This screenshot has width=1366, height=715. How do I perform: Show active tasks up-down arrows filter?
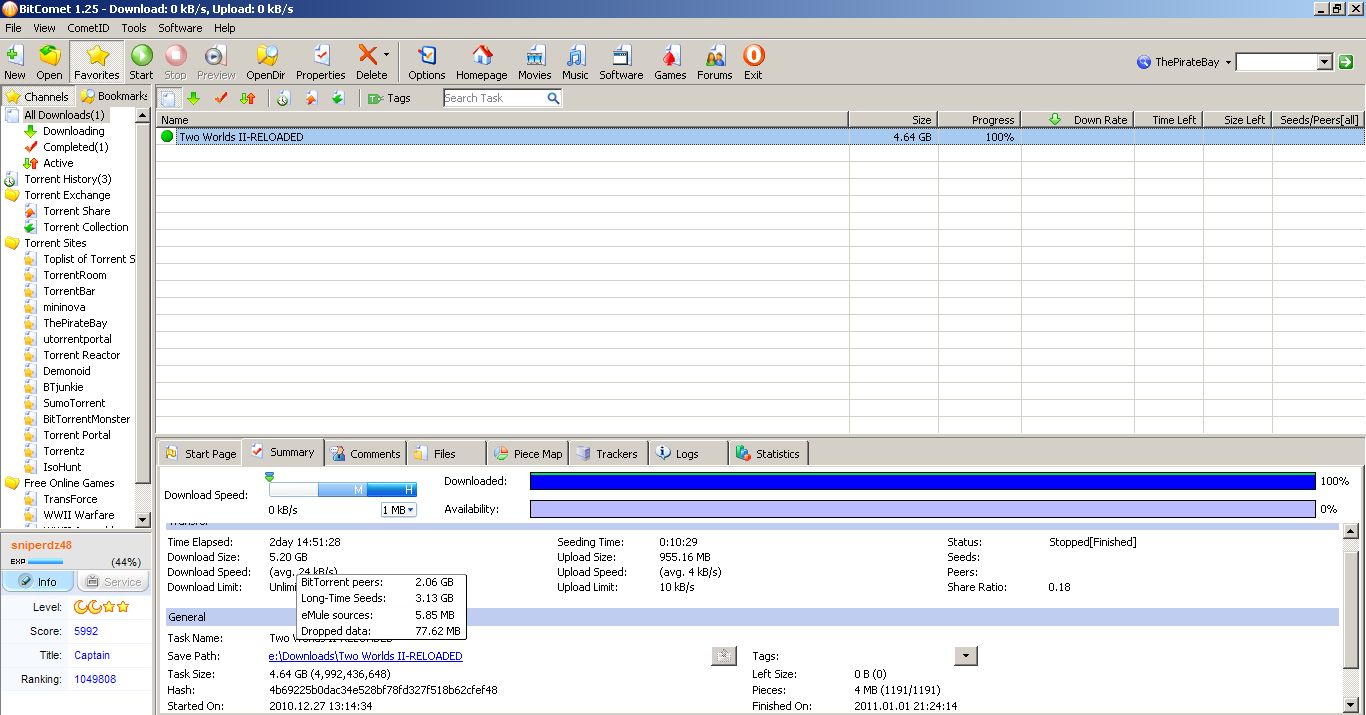(x=248, y=98)
